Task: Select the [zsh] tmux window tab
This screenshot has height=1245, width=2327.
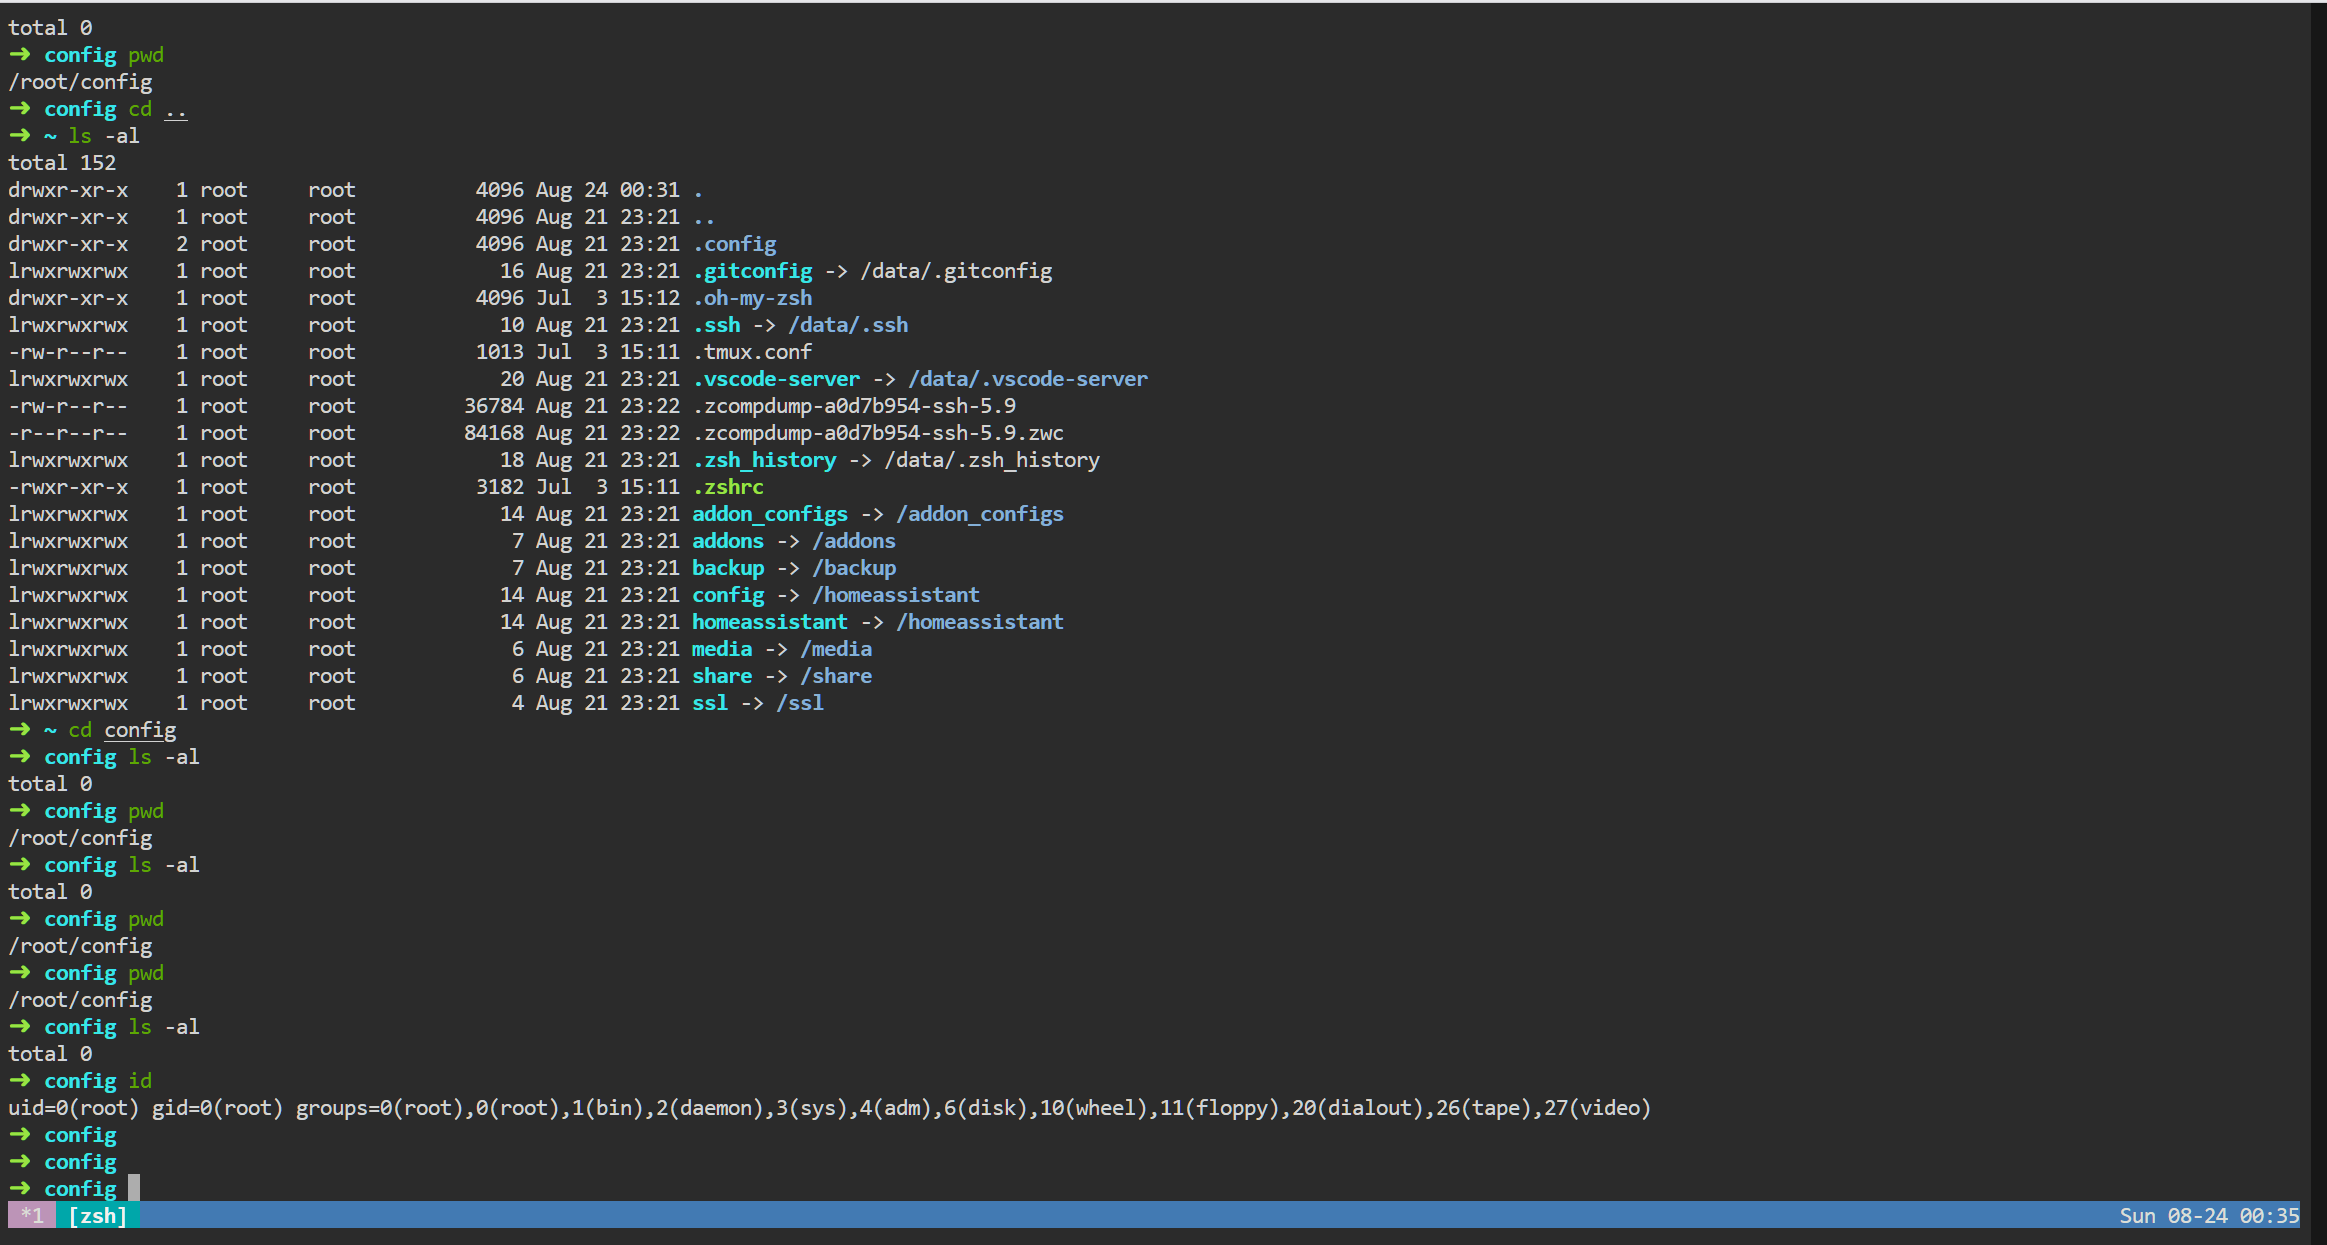Action: point(98,1216)
